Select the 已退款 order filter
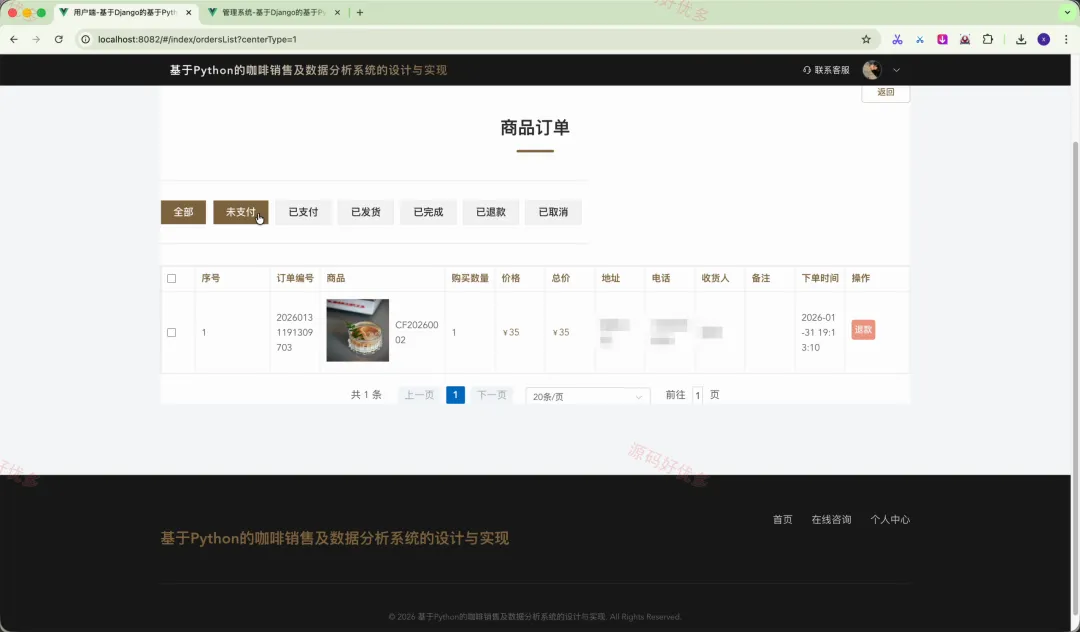Viewport: 1080px width, 632px height. 490,212
